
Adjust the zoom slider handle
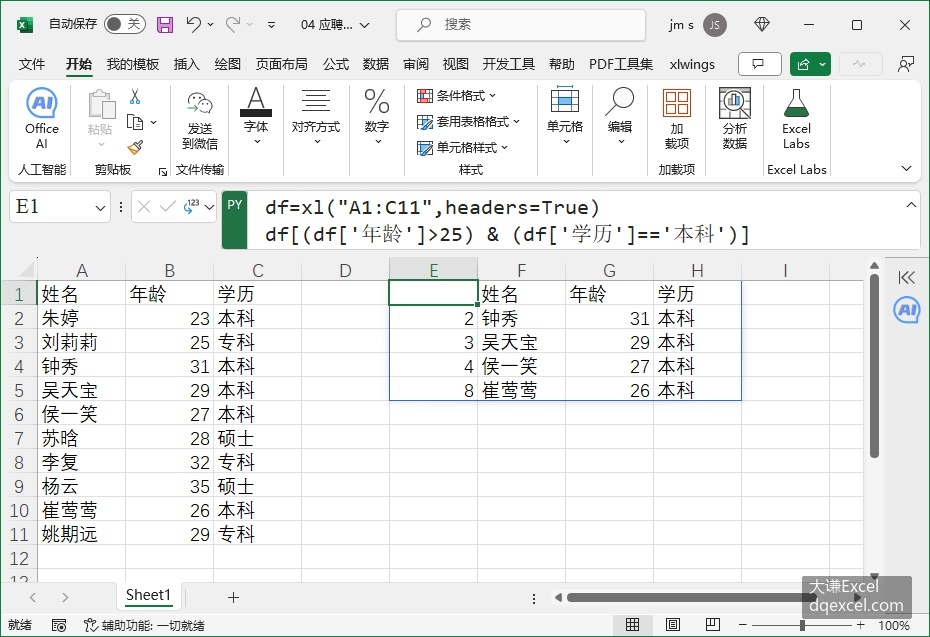coord(802,625)
